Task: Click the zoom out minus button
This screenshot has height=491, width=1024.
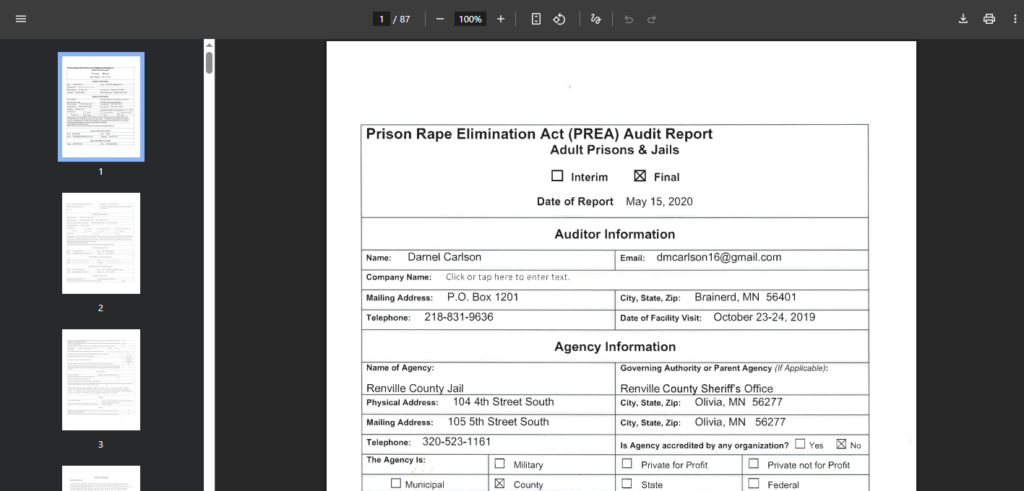Action: 440,19
